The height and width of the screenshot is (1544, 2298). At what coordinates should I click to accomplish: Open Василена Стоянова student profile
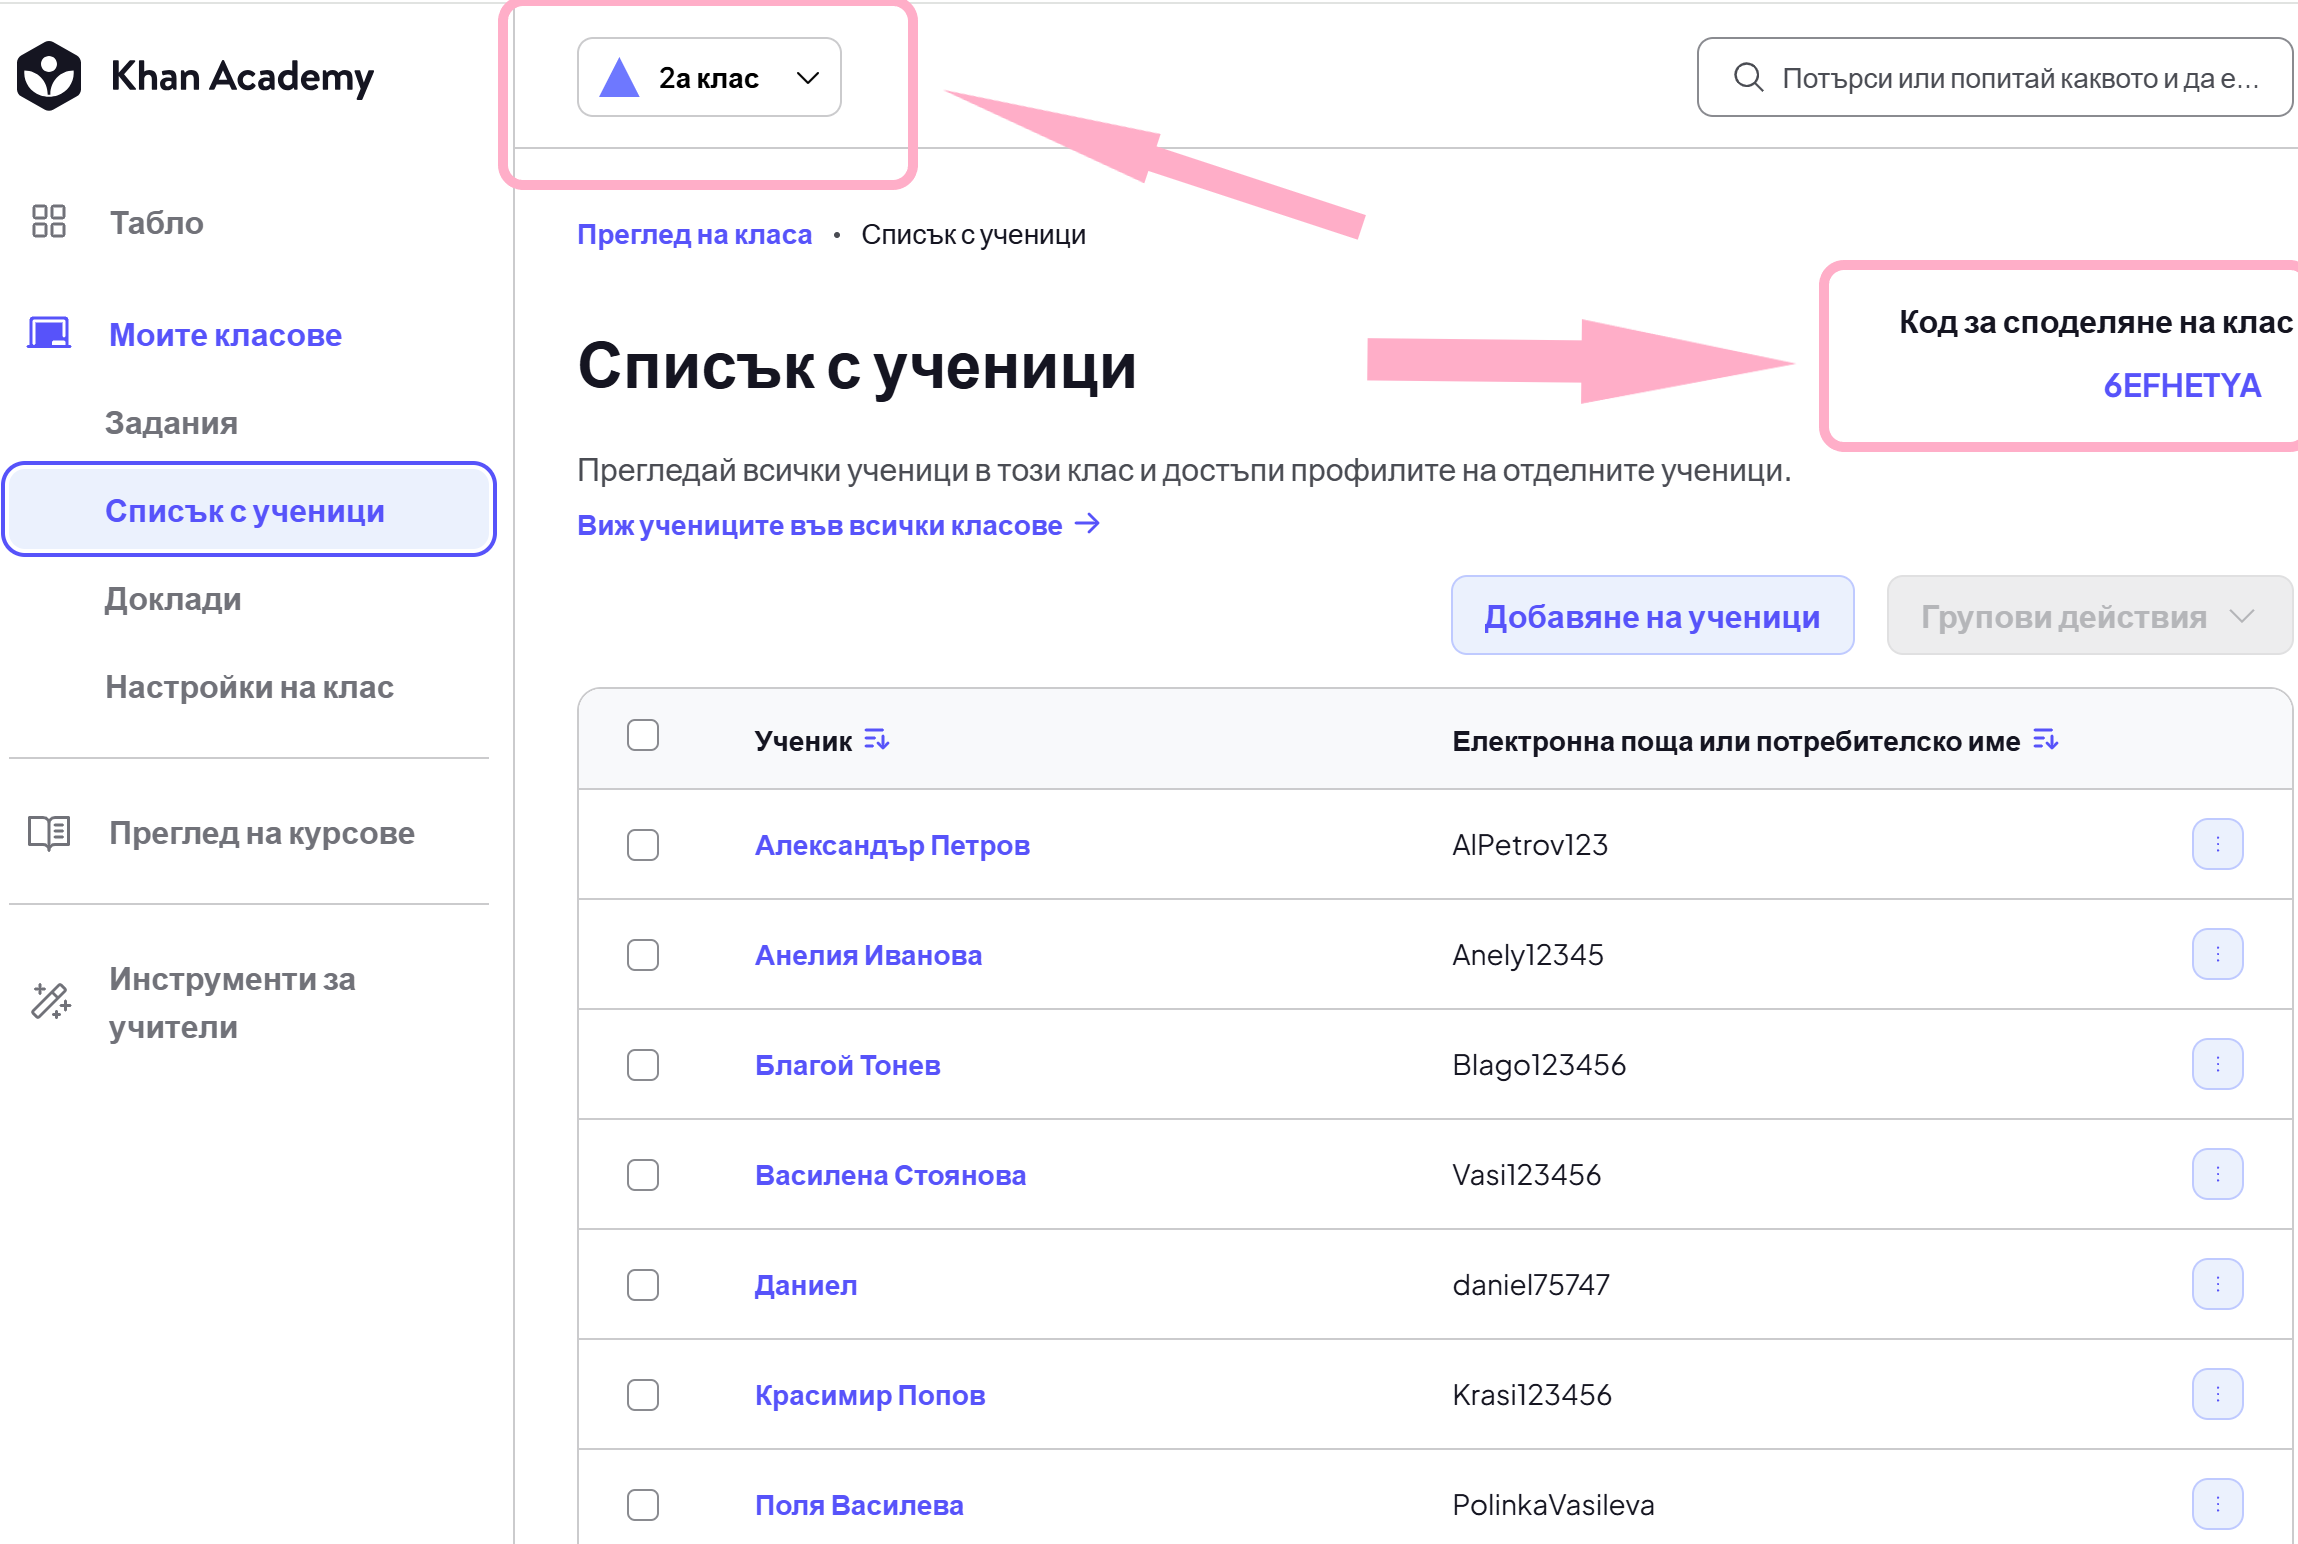890,1175
